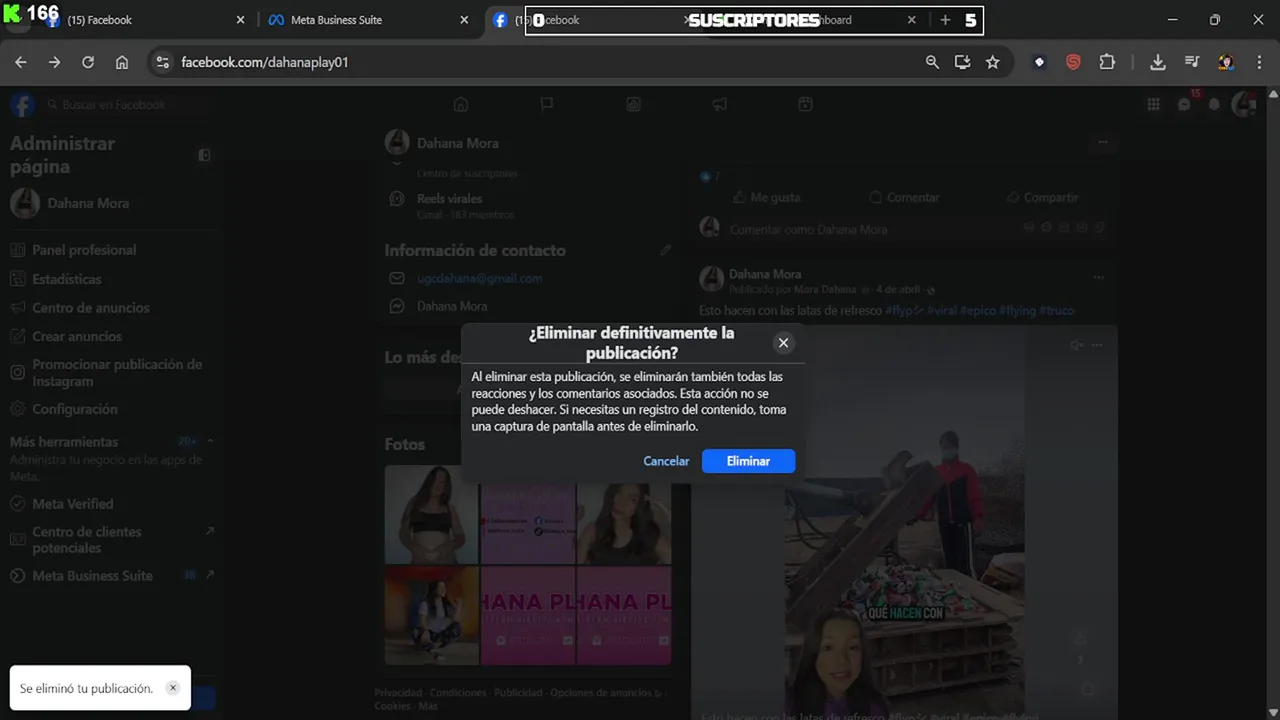Go back with the browser back arrow

21,62
